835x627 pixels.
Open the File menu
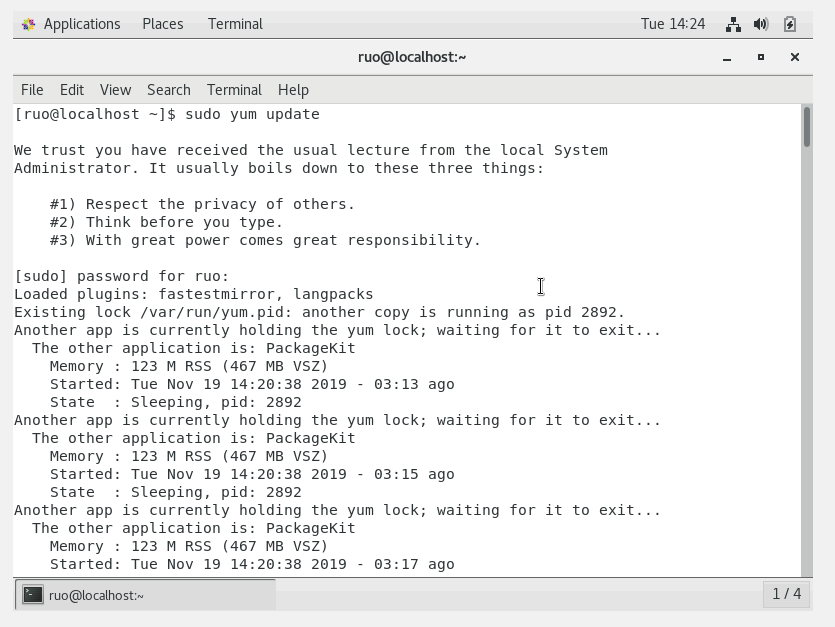[32, 90]
